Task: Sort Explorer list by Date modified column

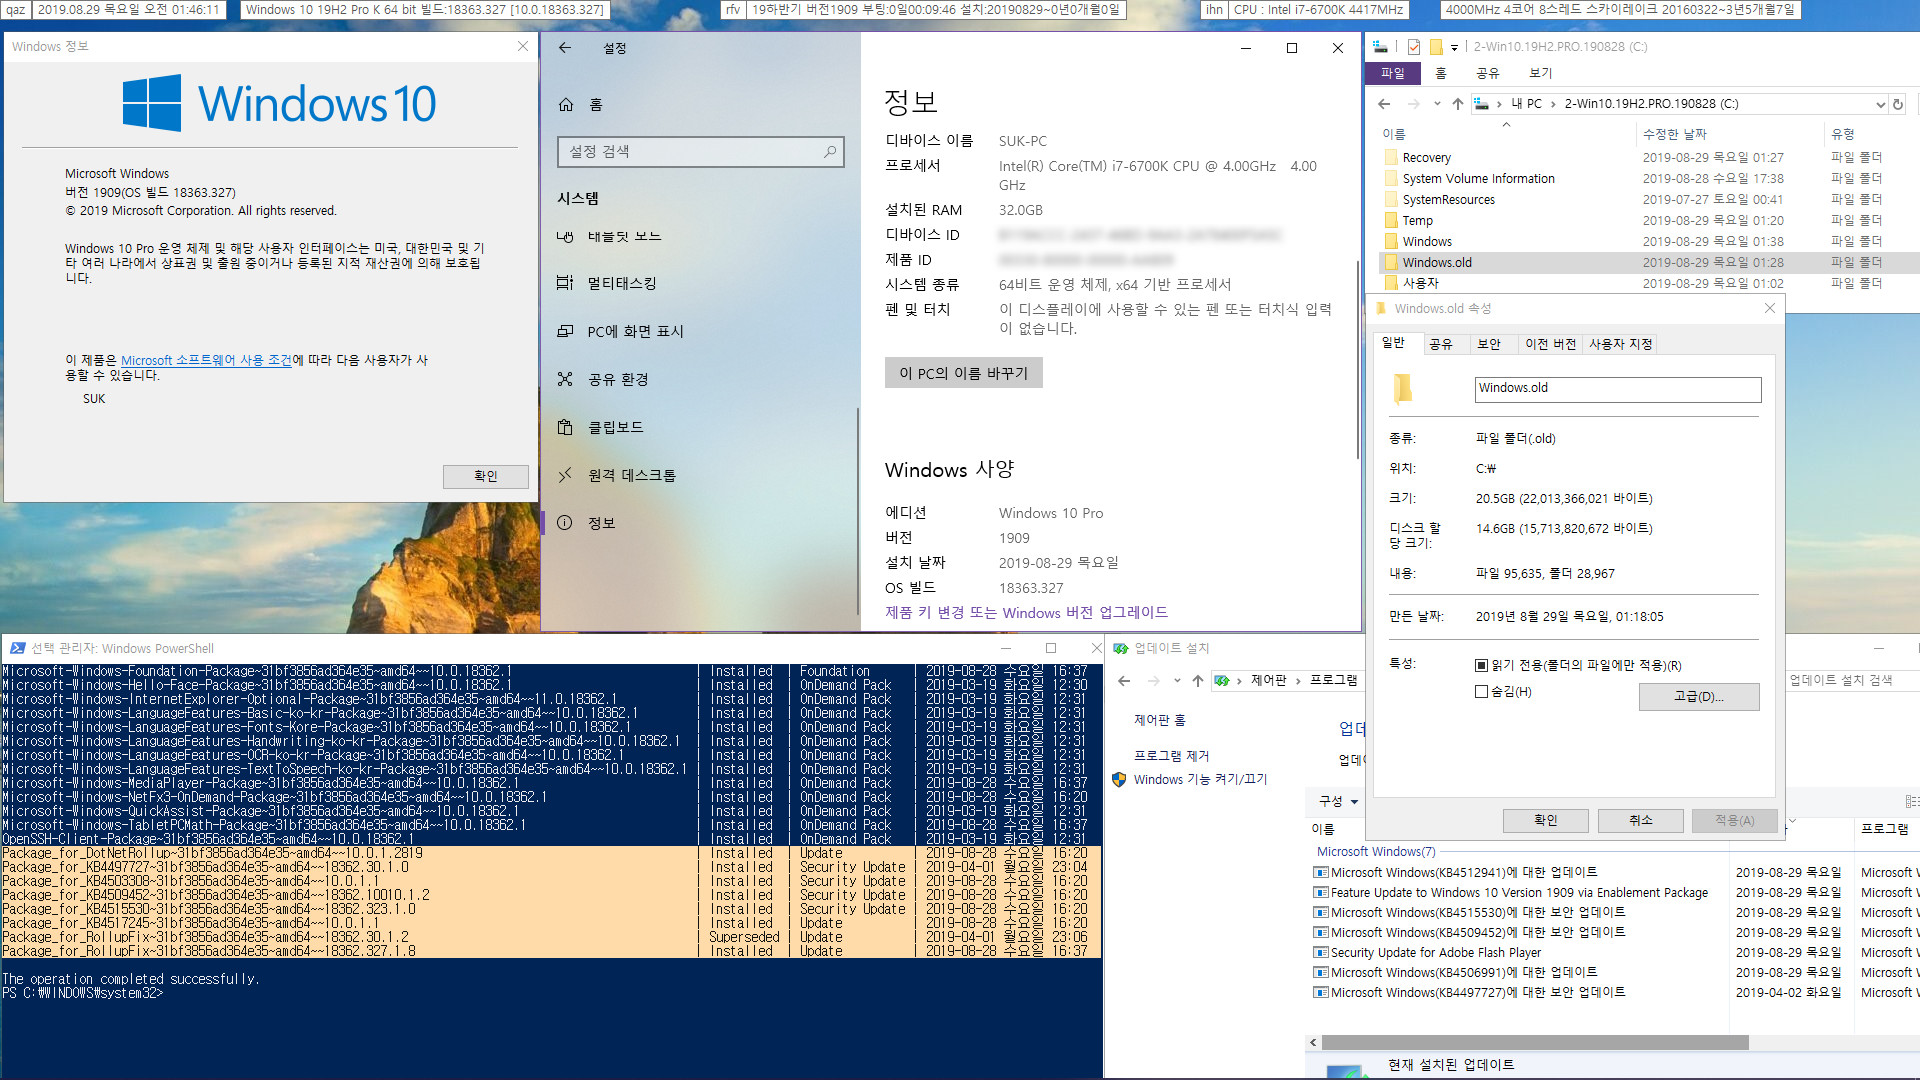Action: point(1674,135)
